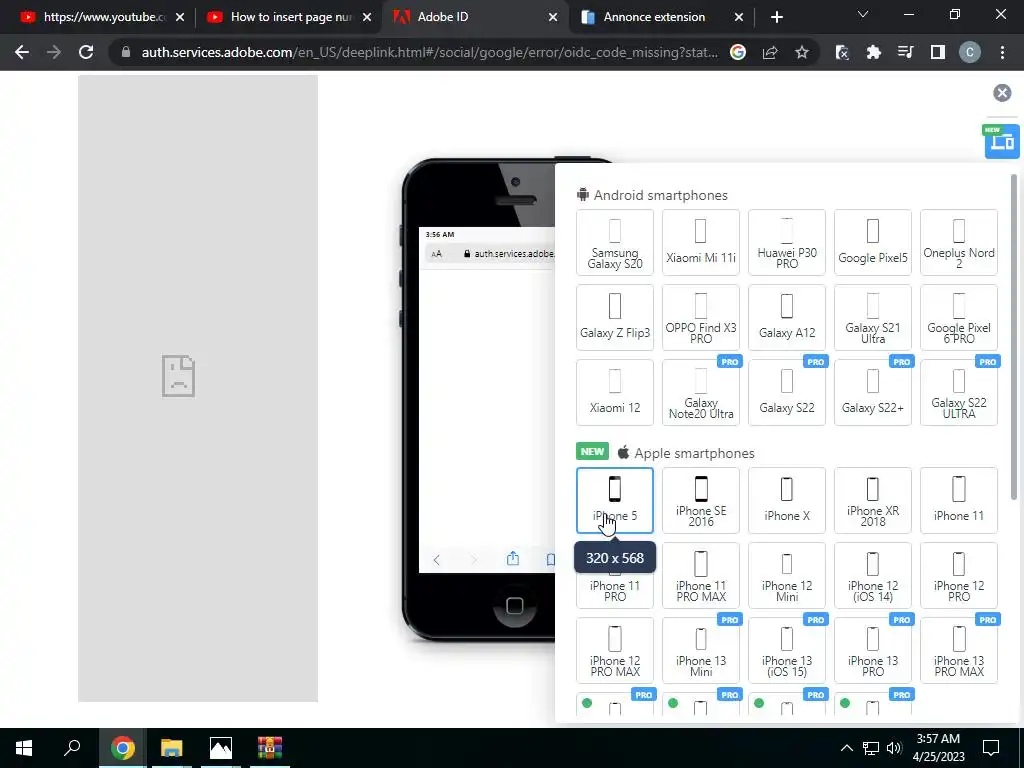
Task: Select the Xiaomi 12 device
Action: tap(615, 393)
